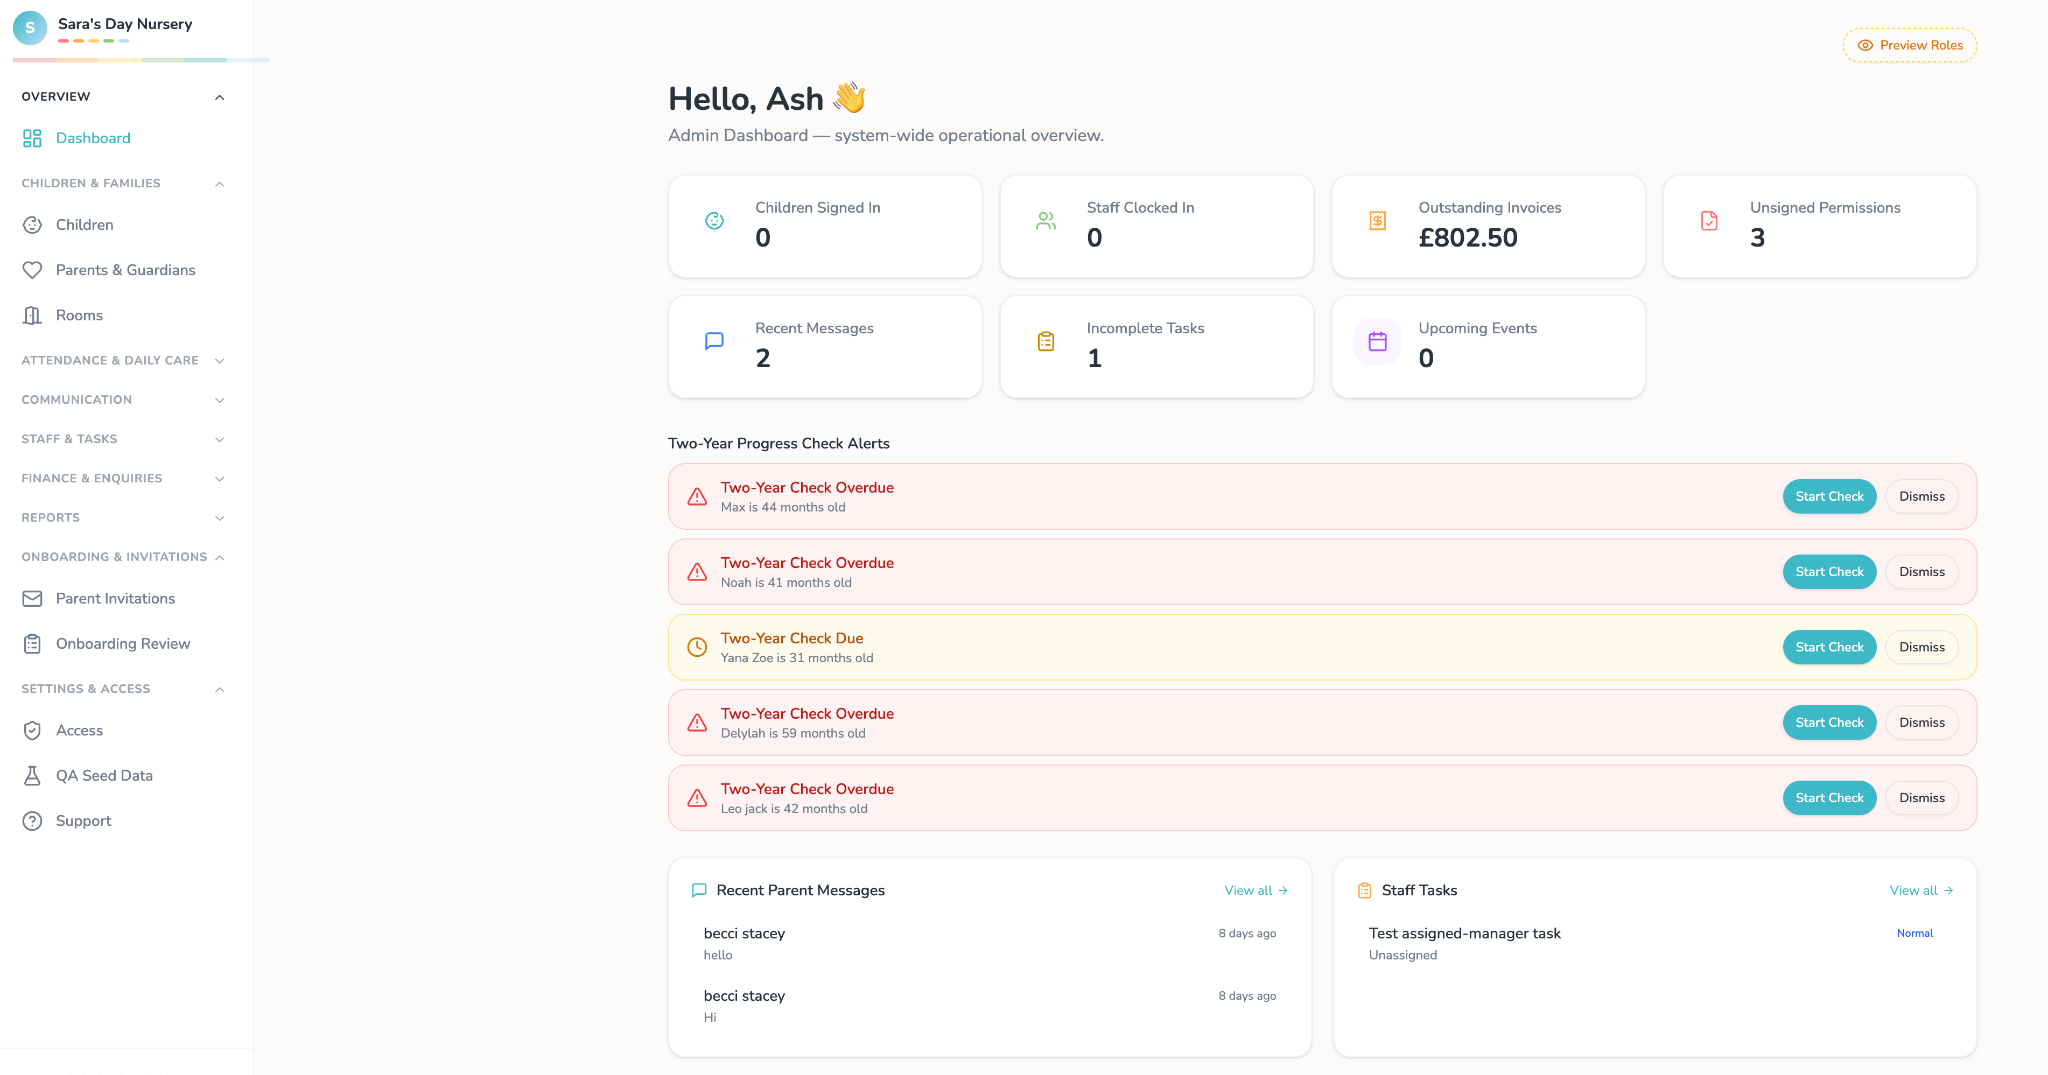Click the Support question mark icon

(32, 821)
